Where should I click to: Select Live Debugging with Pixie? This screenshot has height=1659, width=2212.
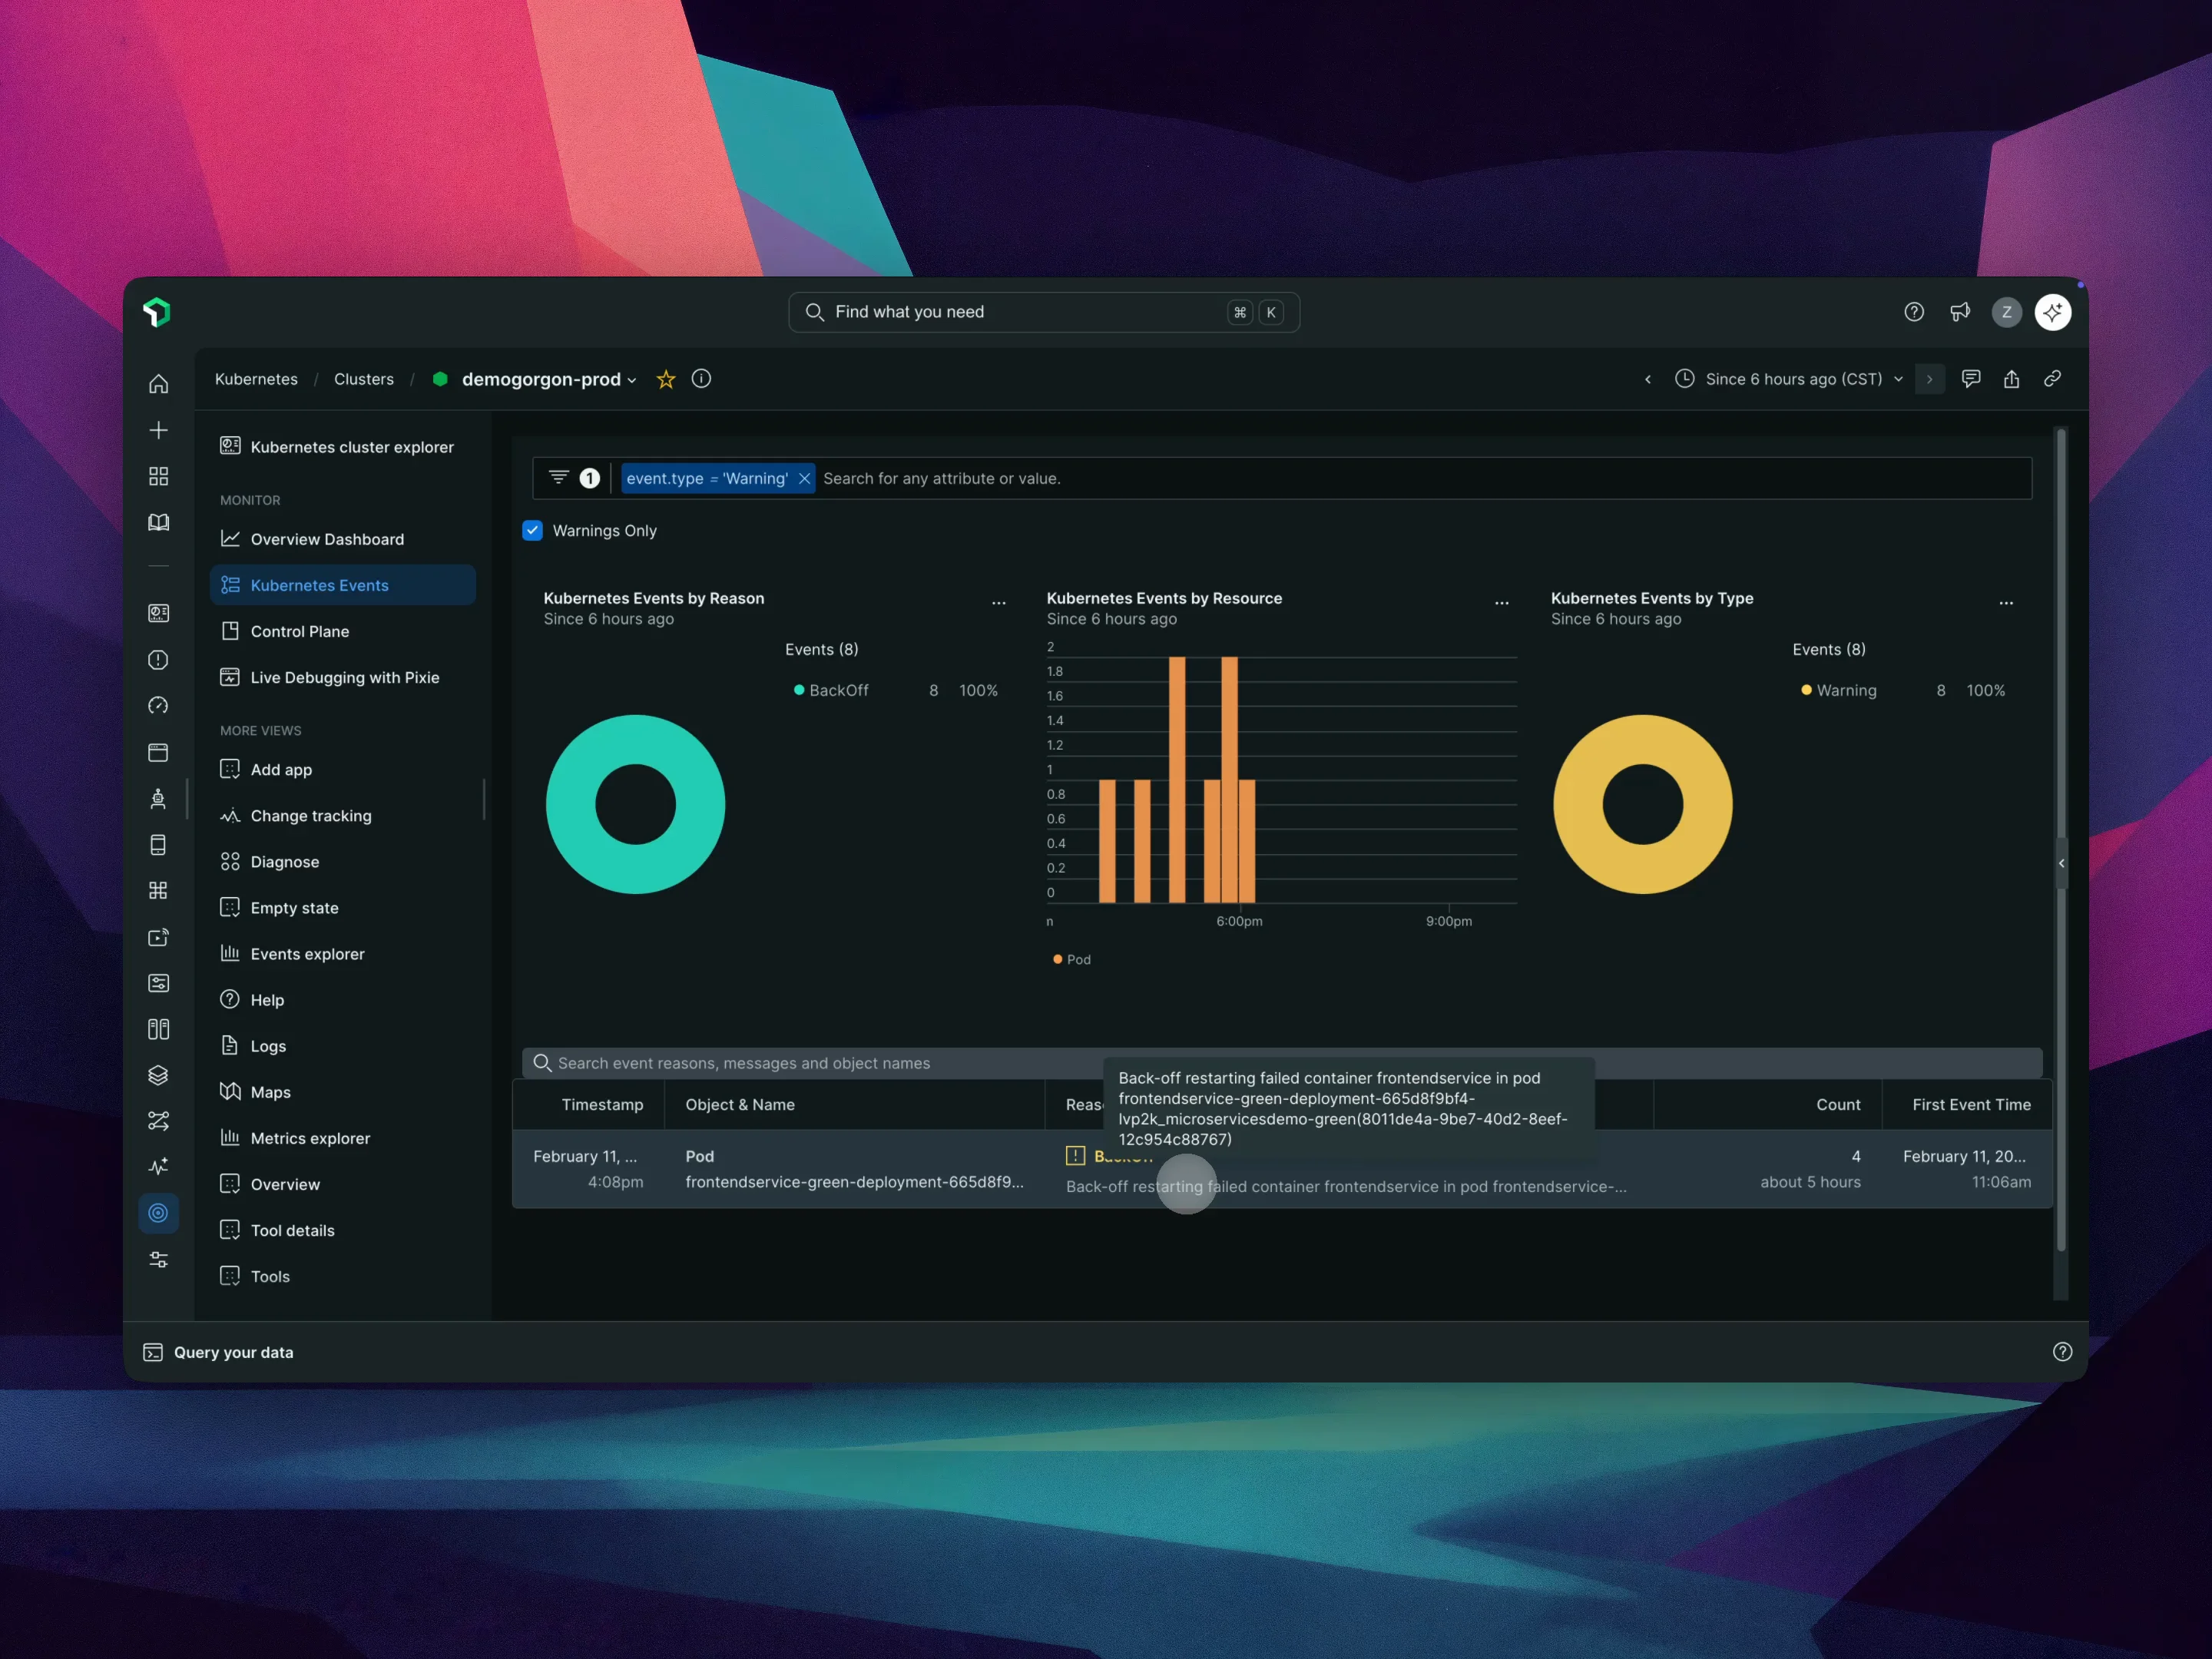click(x=344, y=677)
